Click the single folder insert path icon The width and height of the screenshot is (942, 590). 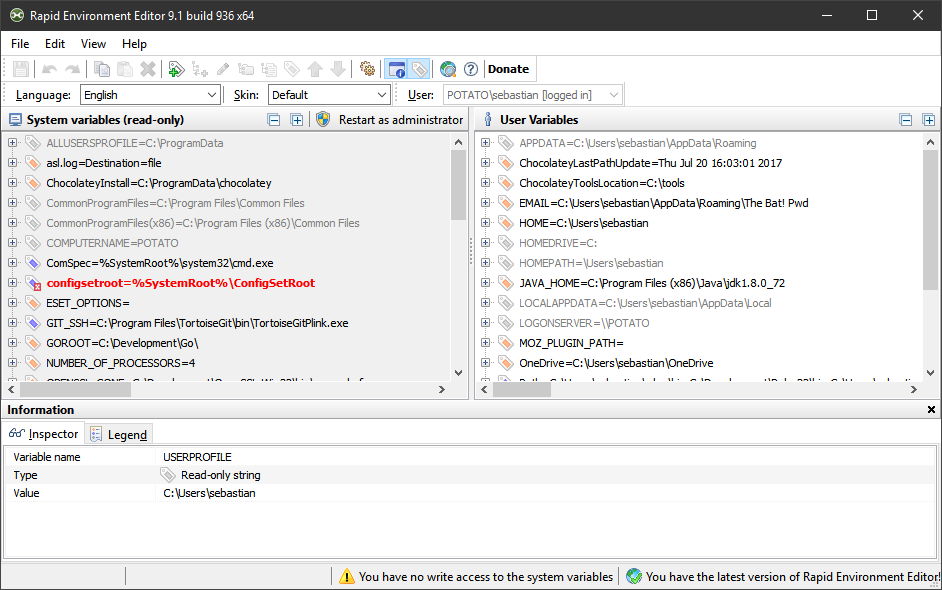246,69
